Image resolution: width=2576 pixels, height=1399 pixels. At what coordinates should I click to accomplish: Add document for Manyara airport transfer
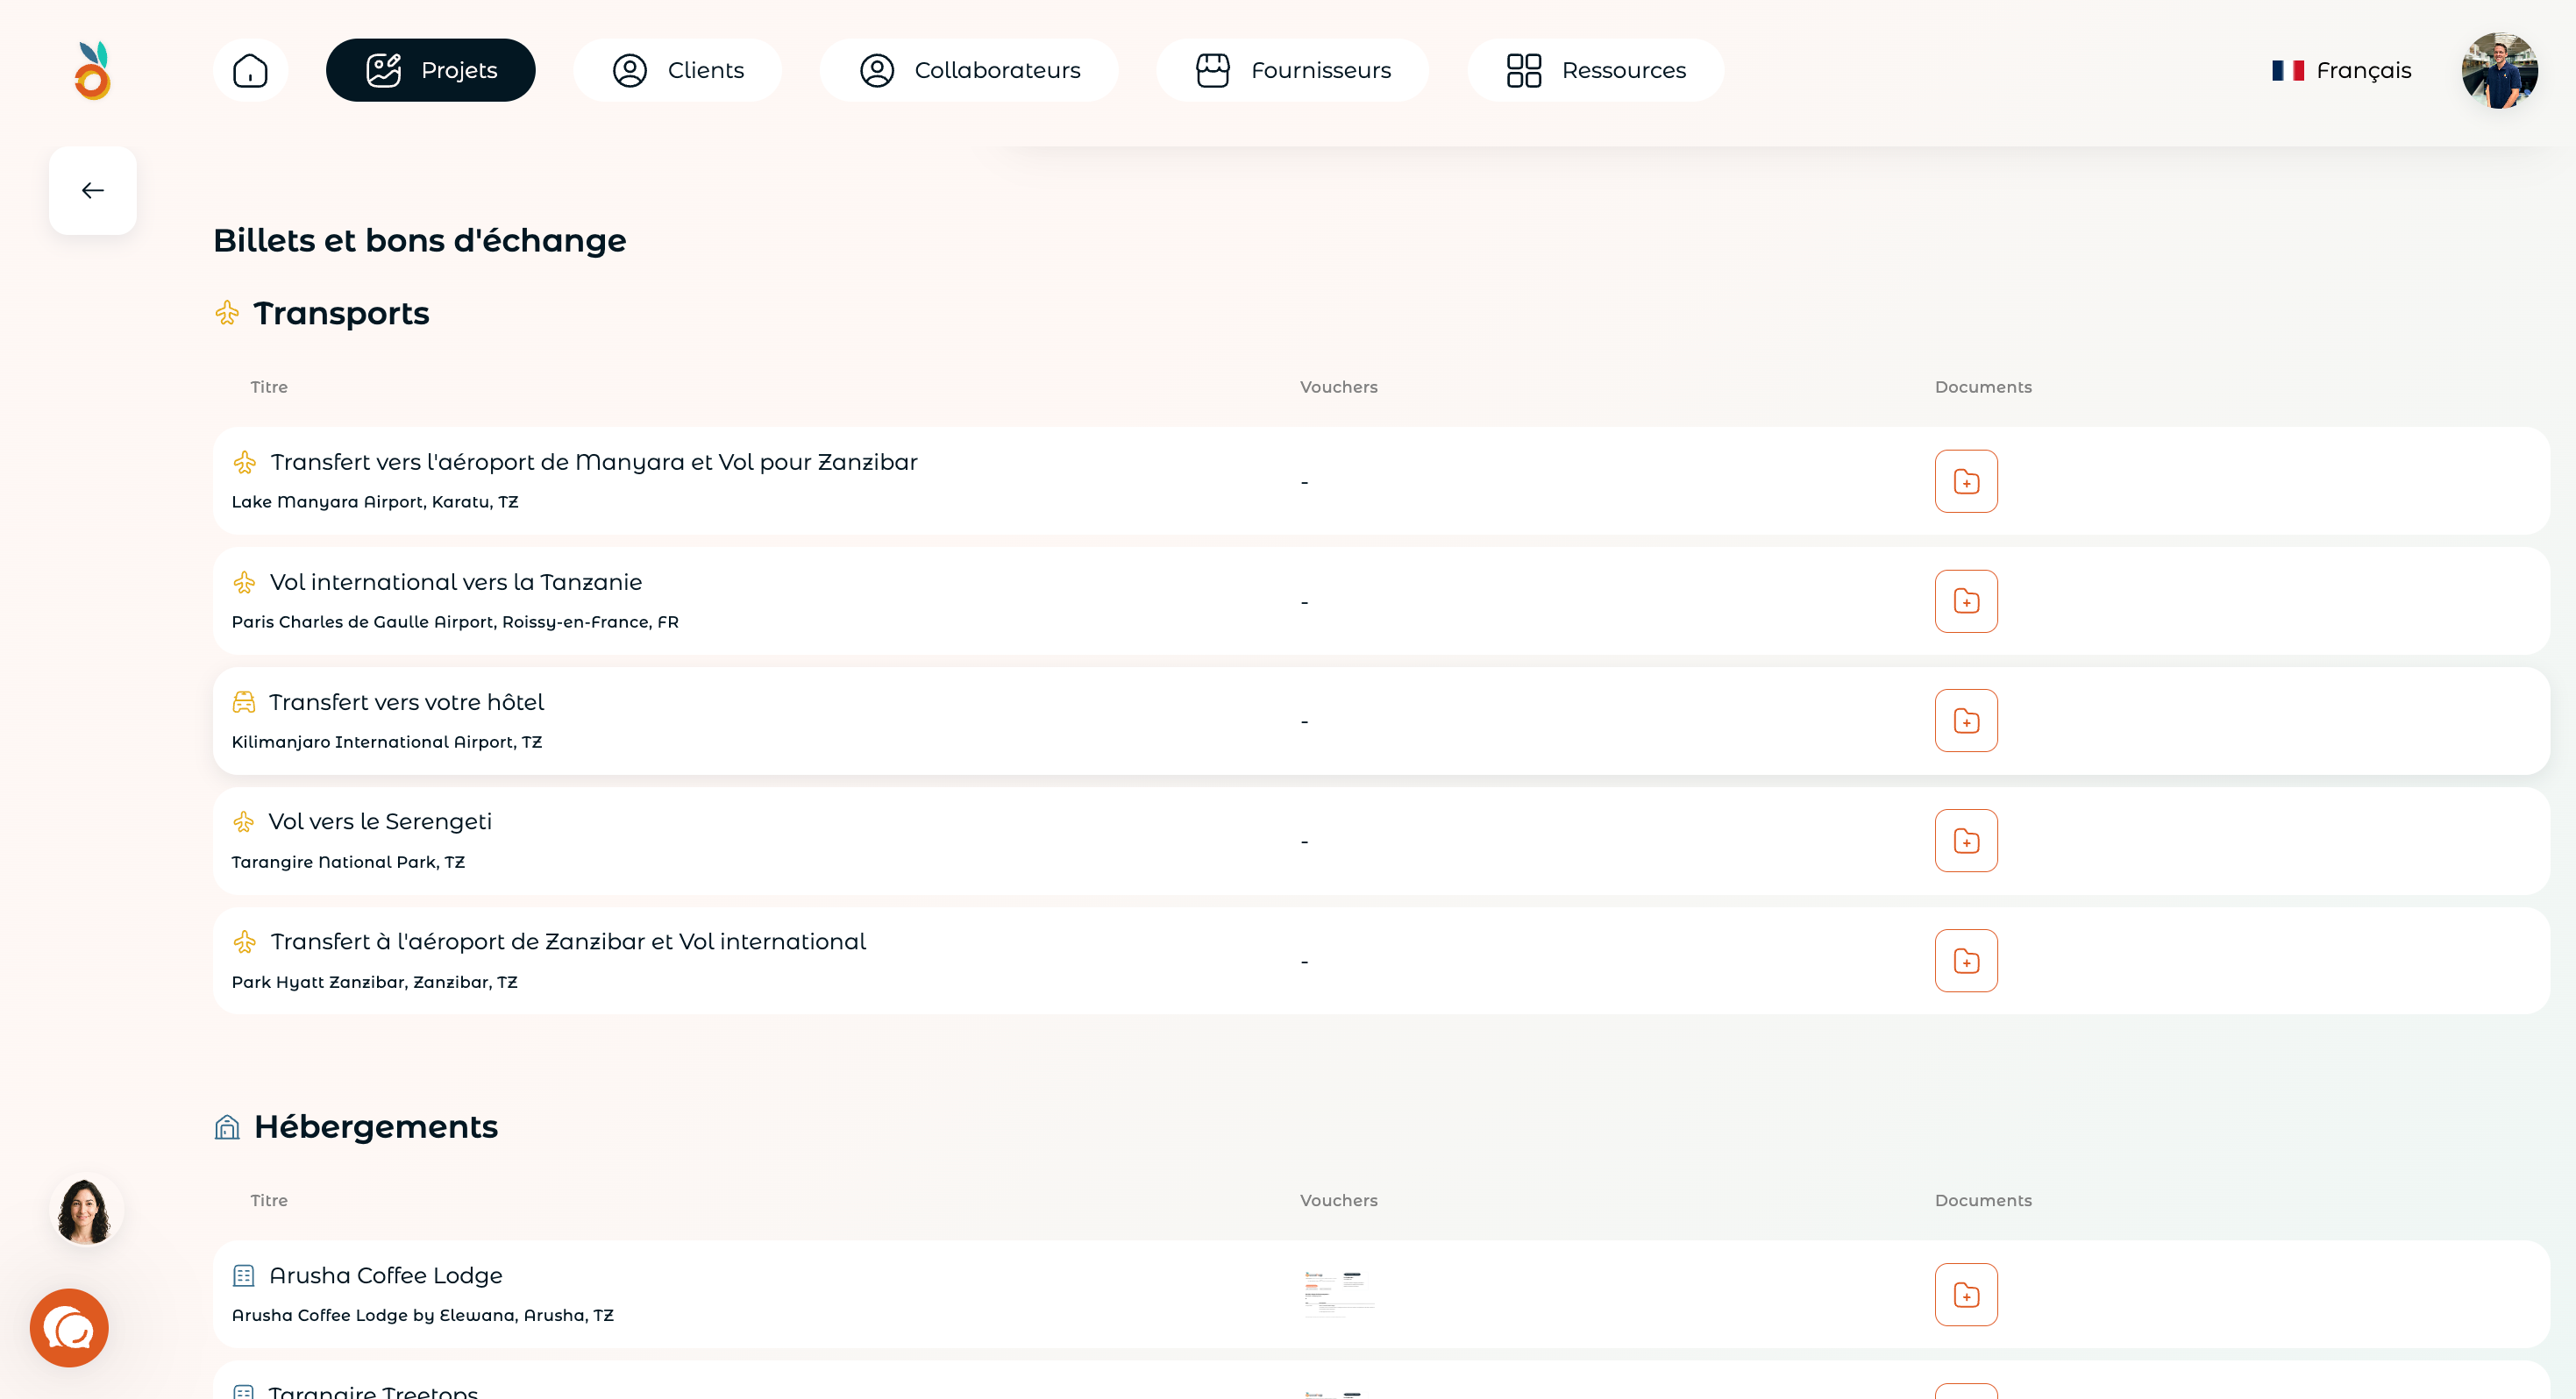click(x=1966, y=481)
